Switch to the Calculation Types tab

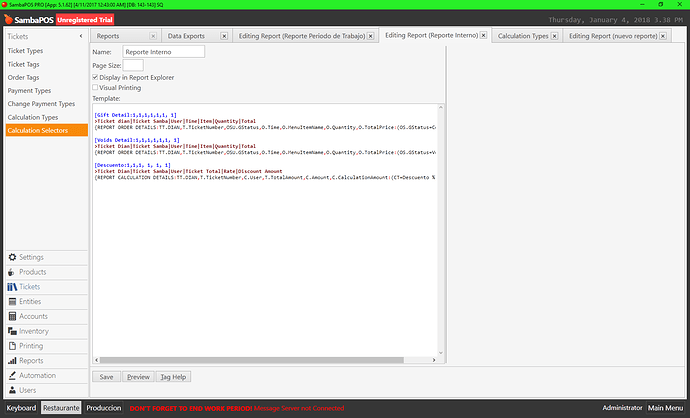click(523, 36)
